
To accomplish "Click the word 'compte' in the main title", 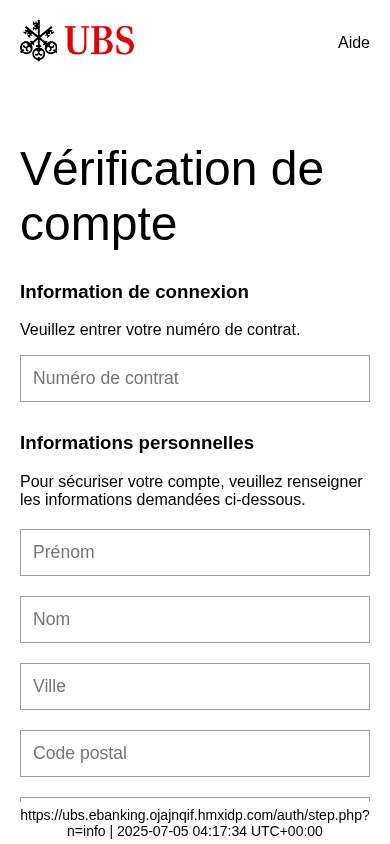I will (98, 224).
